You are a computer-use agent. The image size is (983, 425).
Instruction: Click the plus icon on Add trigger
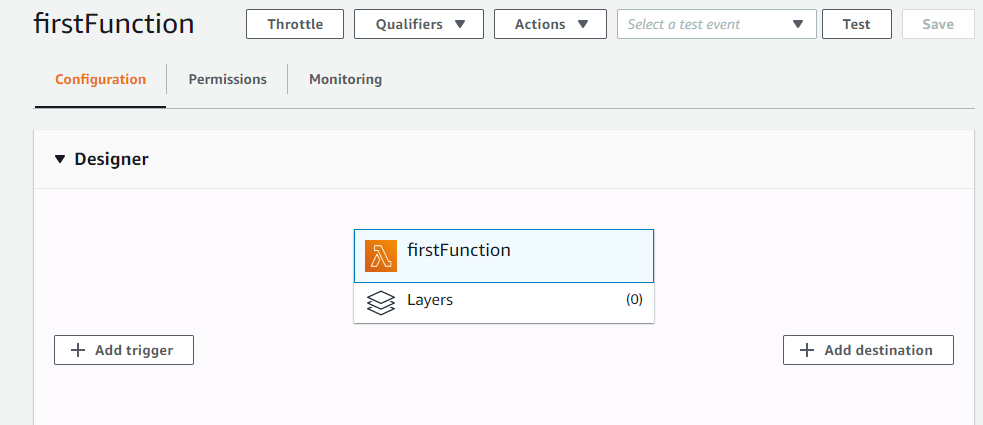click(x=78, y=350)
